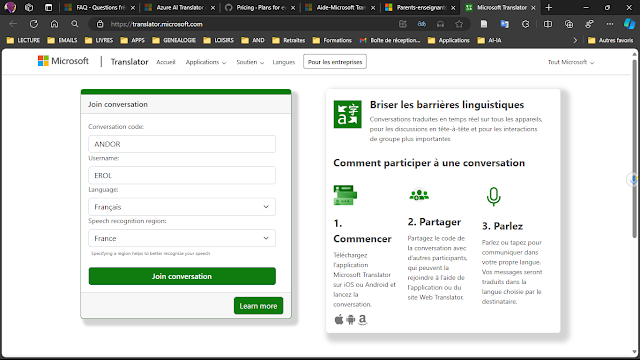The image size is (640, 360).
Task: Click the green Translator app logo
Action: (x=347, y=114)
